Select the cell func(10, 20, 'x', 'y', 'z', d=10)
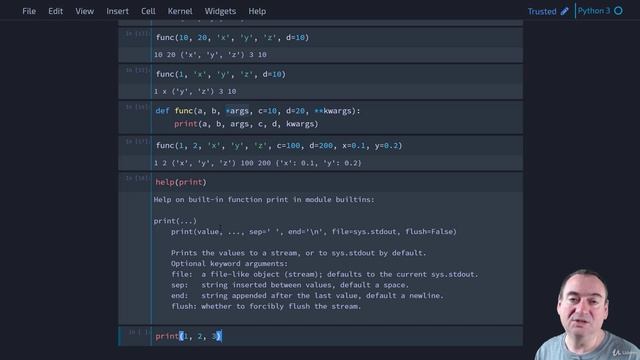 click(337, 38)
